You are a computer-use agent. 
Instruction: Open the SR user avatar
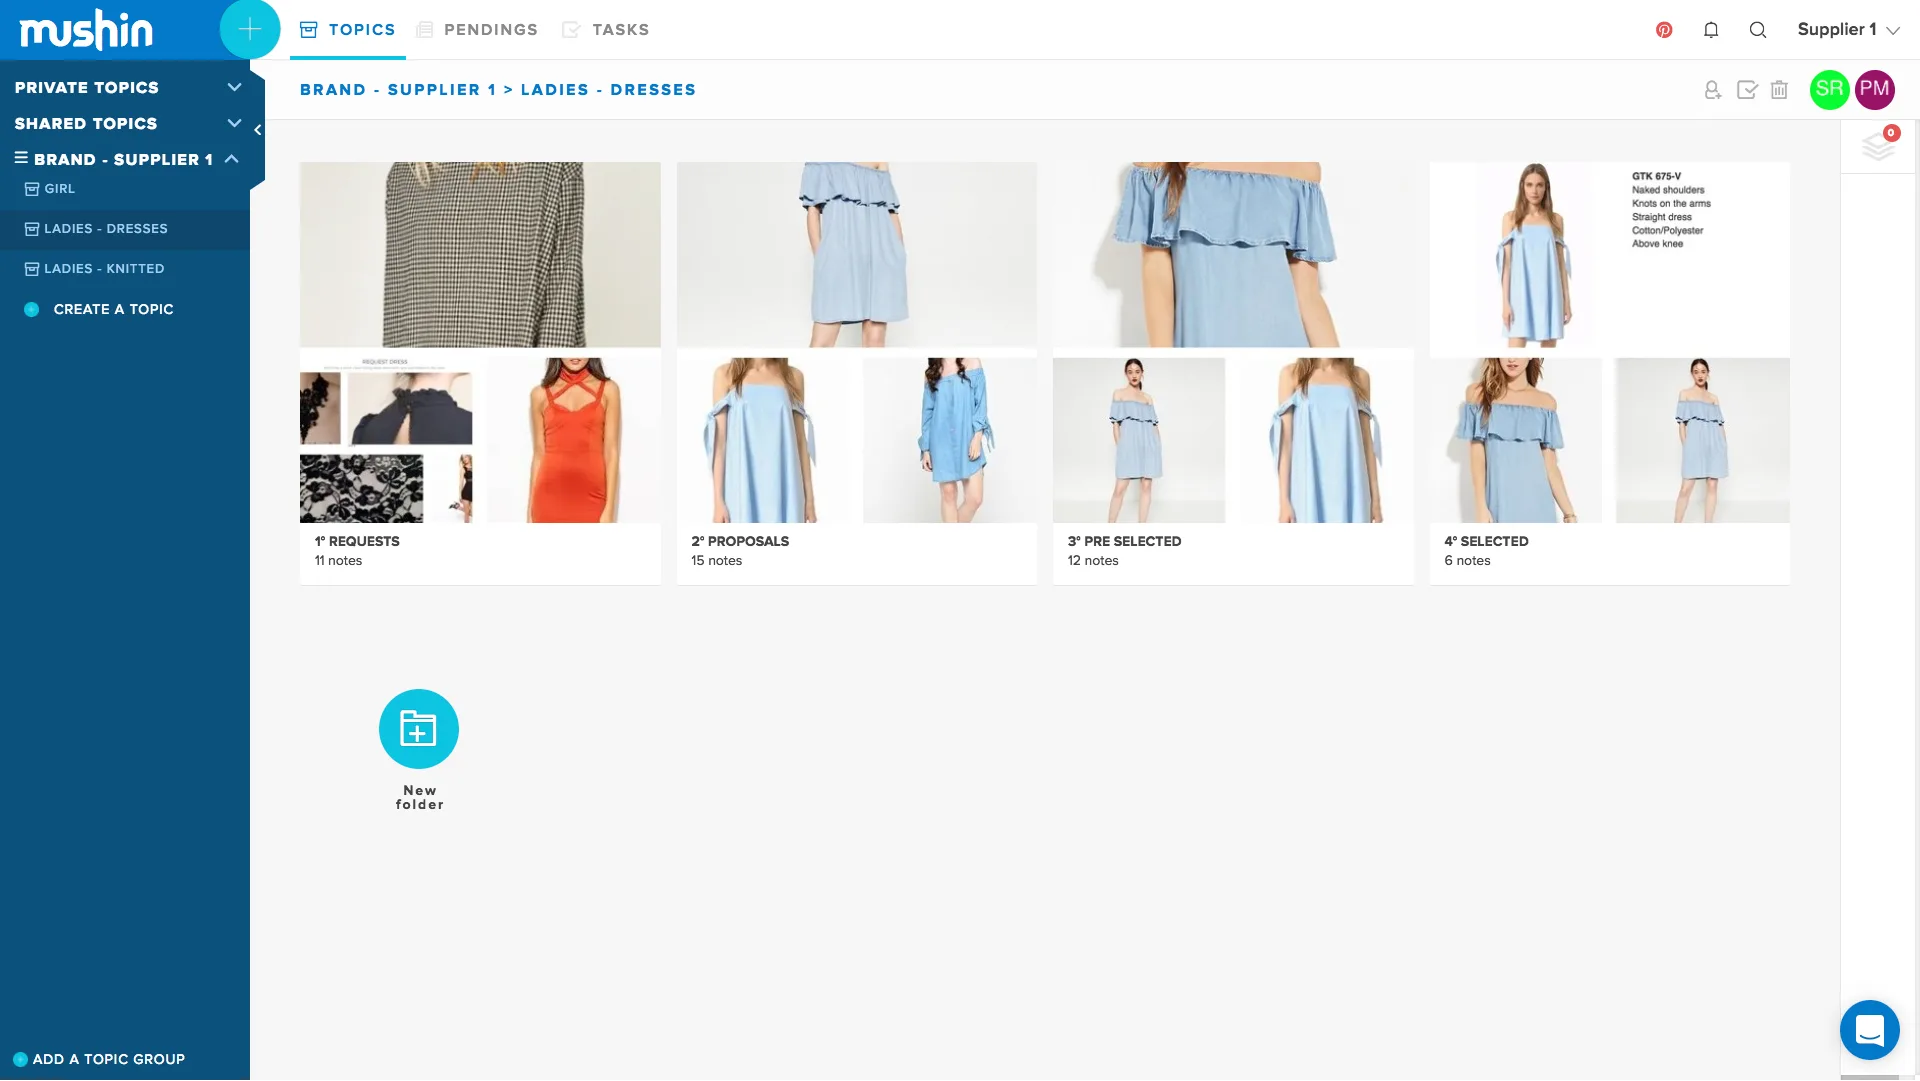(x=1829, y=90)
